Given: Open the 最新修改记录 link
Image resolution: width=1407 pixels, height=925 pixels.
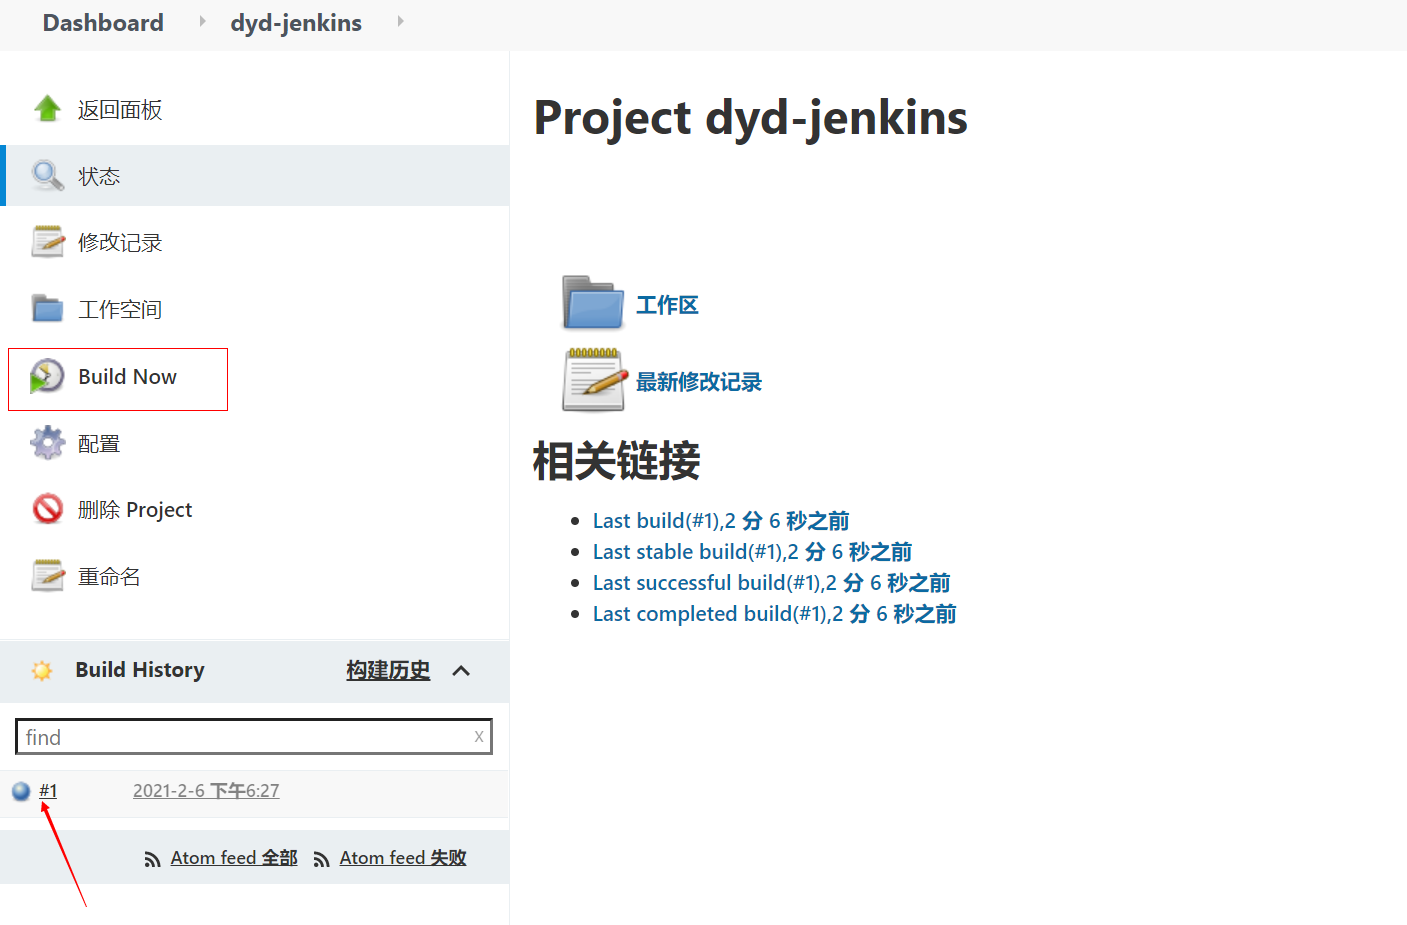Looking at the screenshot, I should (699, 382).
